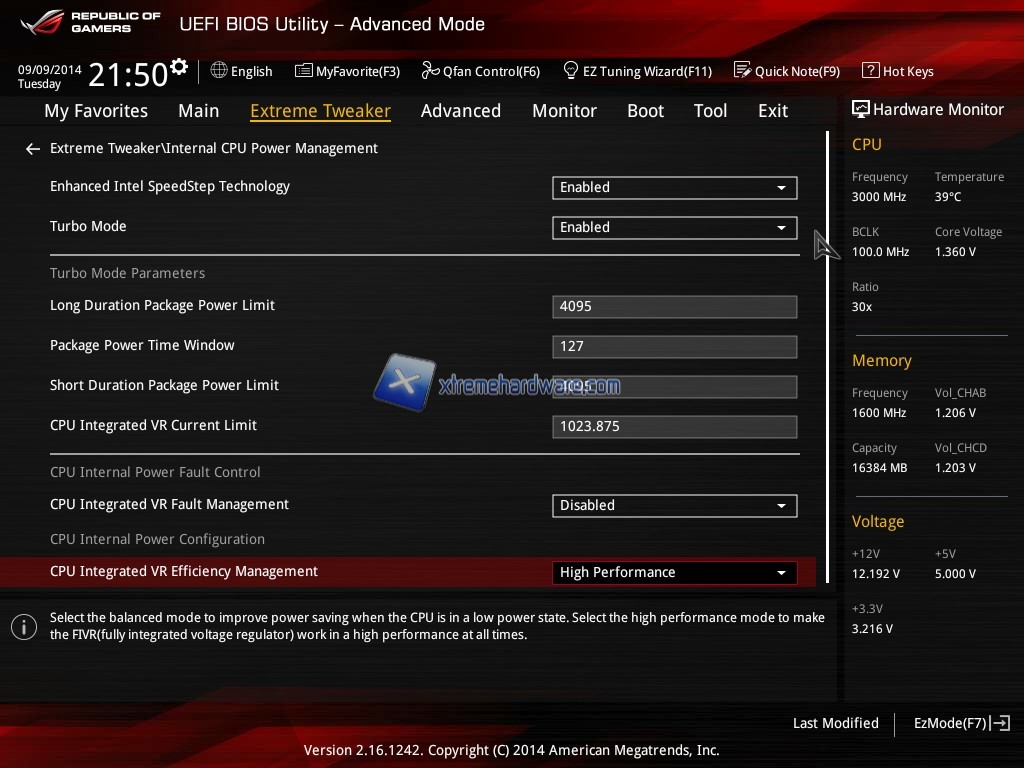Go to the Boot tab
This screenshot has height=768, width=1024.
[645, 111]
